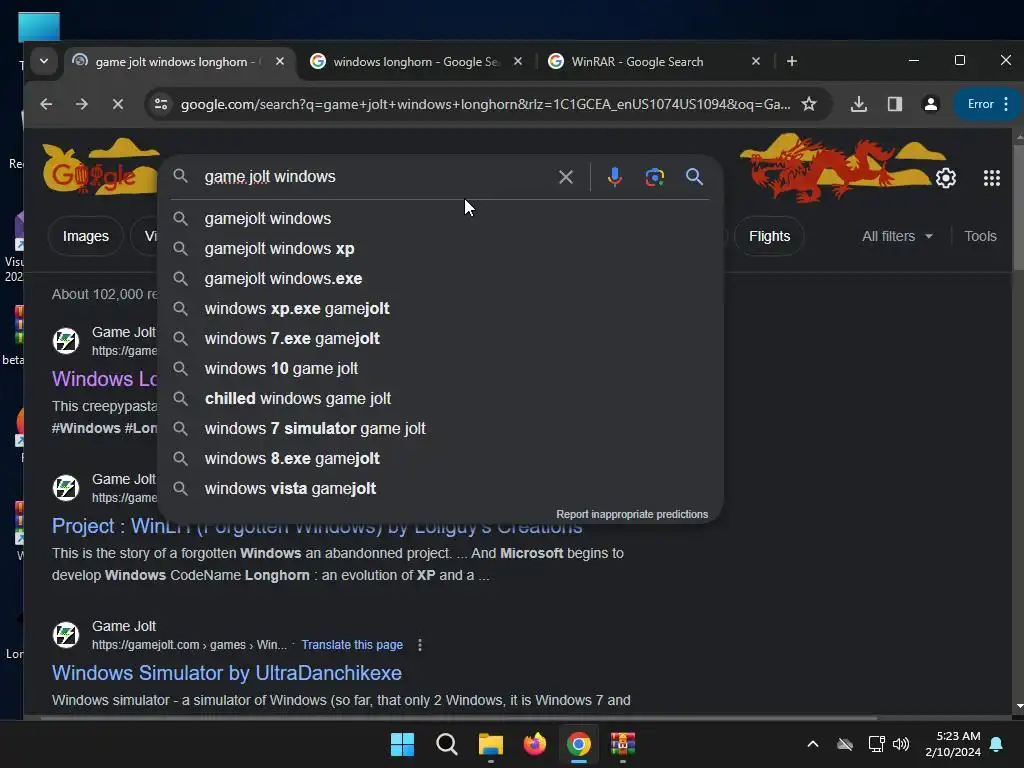Open the Tools button

click(x=980, y=236)
